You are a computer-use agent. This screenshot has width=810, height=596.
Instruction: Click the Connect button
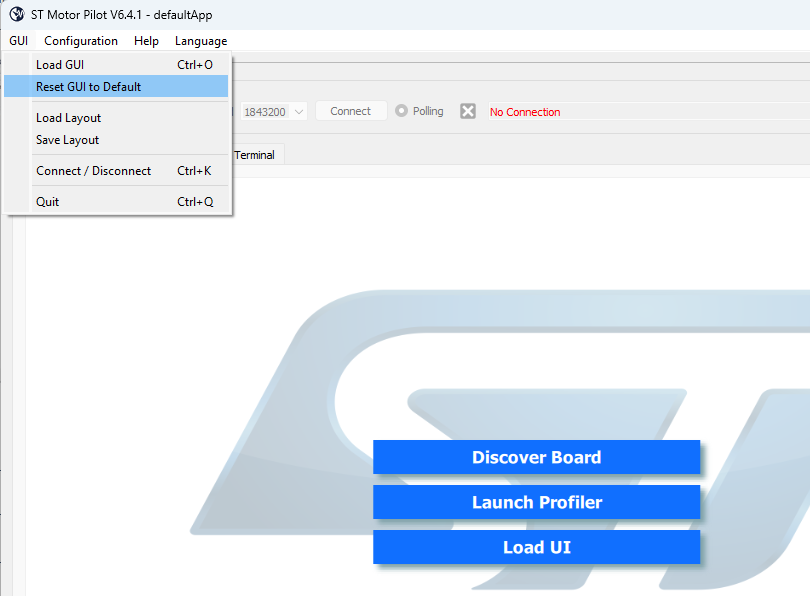click(x=351, y=111)
